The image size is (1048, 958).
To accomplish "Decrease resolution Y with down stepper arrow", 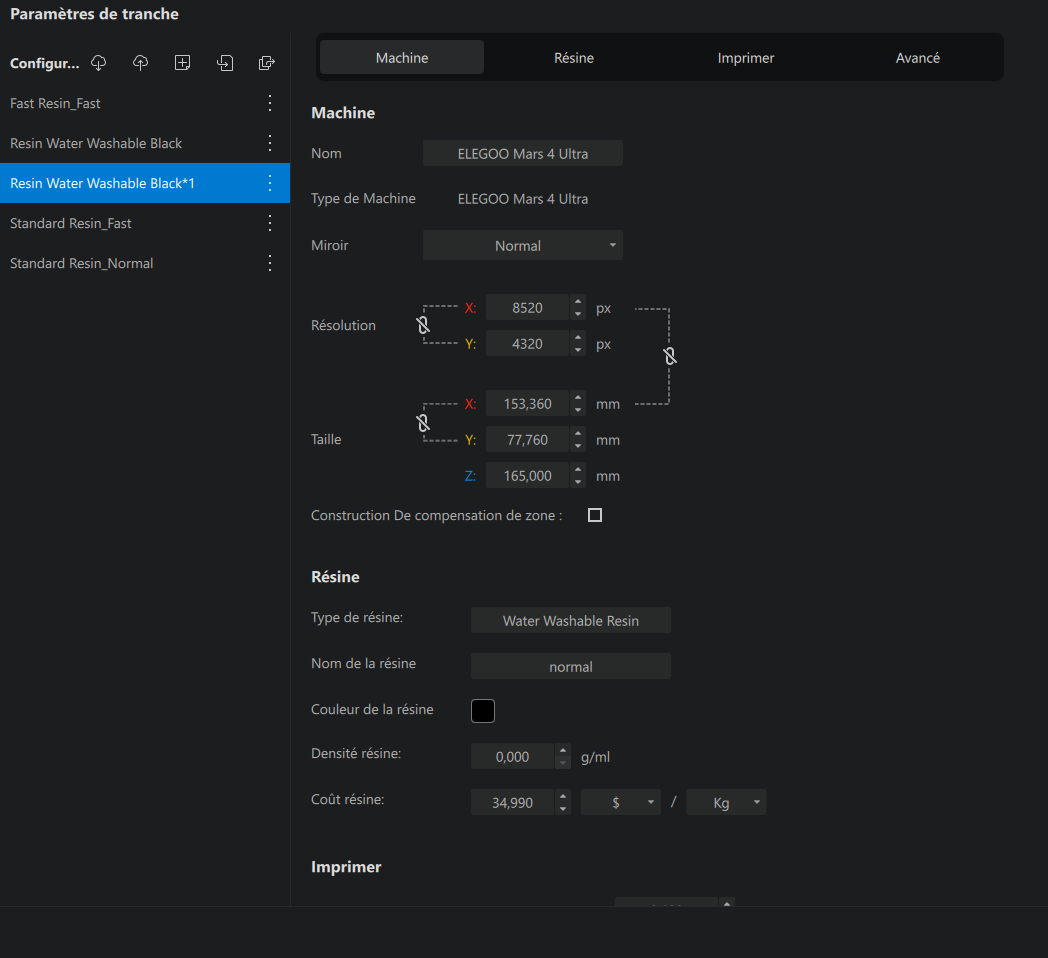I will tap(578, 350).
